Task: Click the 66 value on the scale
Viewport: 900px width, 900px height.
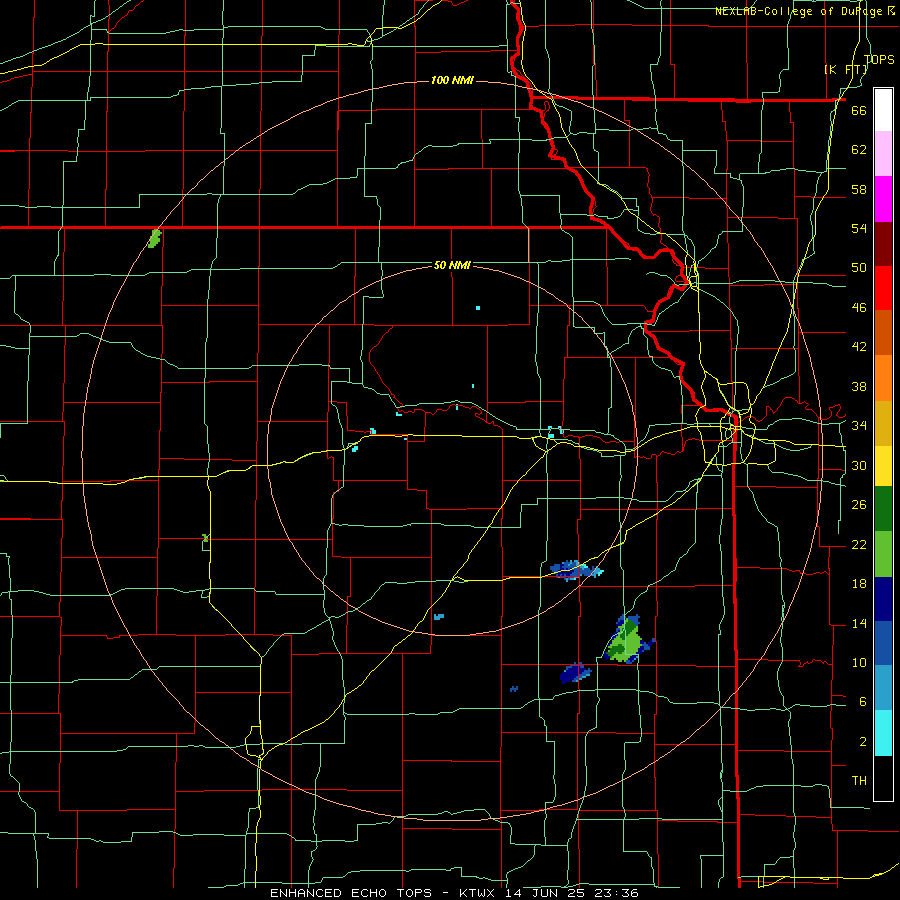Action: click(x=859, y=111)
